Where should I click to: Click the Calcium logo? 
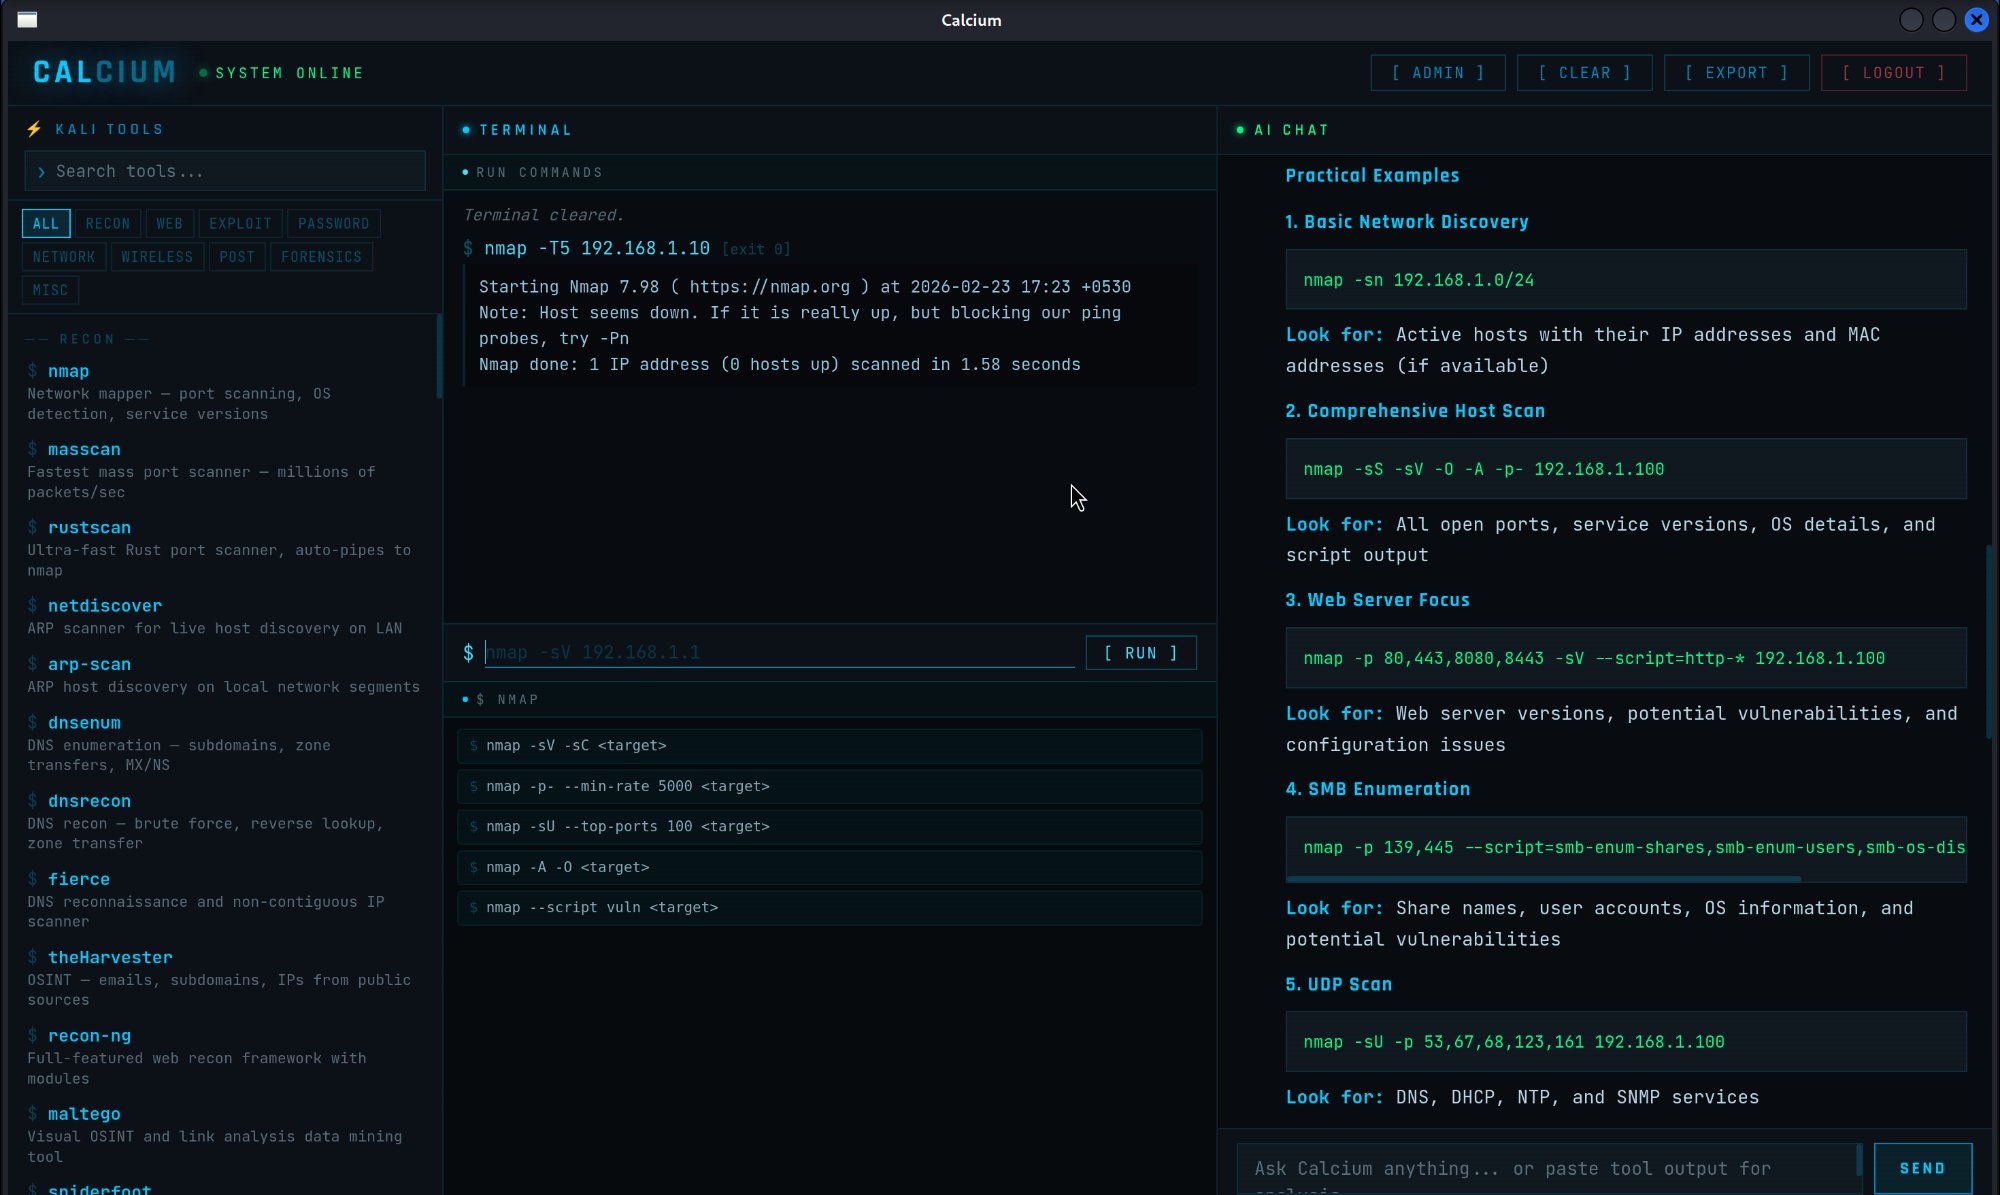point(104,72)
